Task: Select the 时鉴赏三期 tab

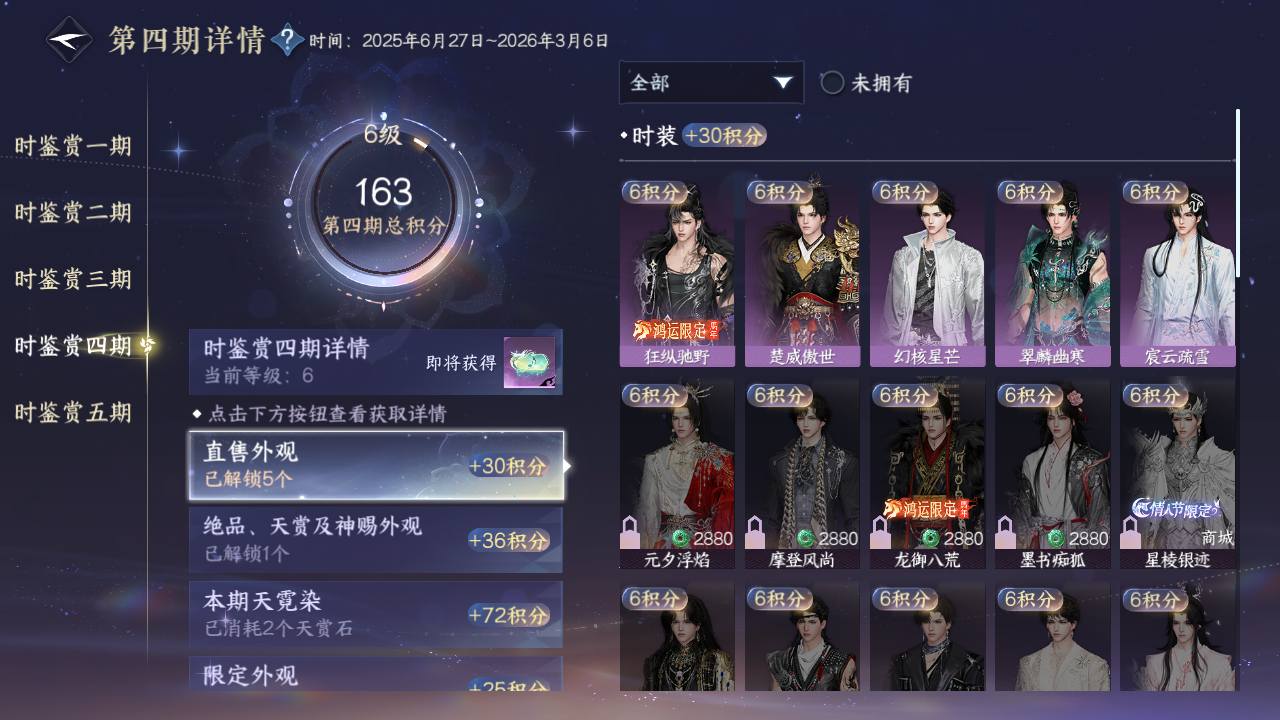Action: click(x=73, y=279)
